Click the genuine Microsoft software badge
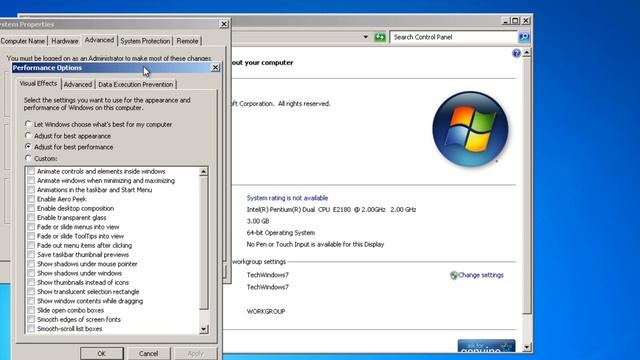 point(486,346)
